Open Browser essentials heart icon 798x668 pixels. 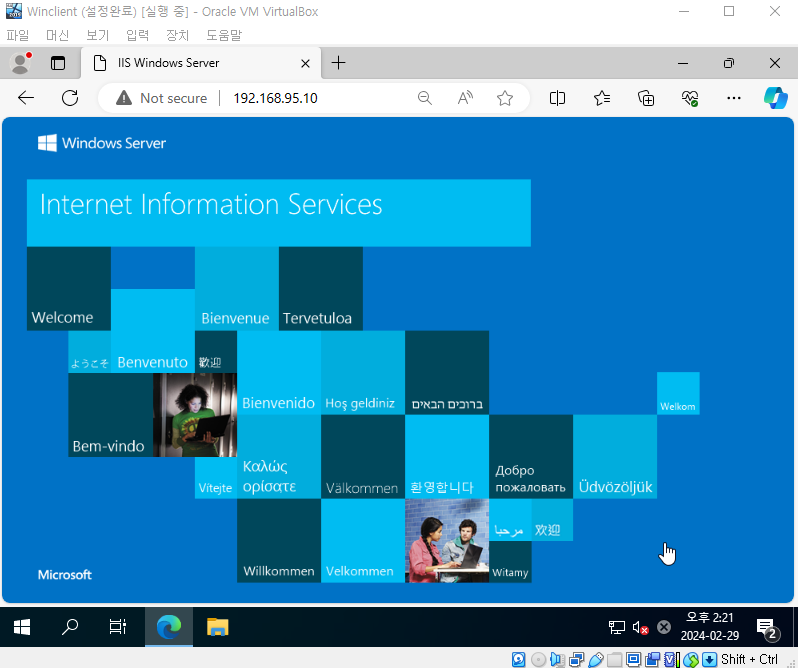(690, 98)
